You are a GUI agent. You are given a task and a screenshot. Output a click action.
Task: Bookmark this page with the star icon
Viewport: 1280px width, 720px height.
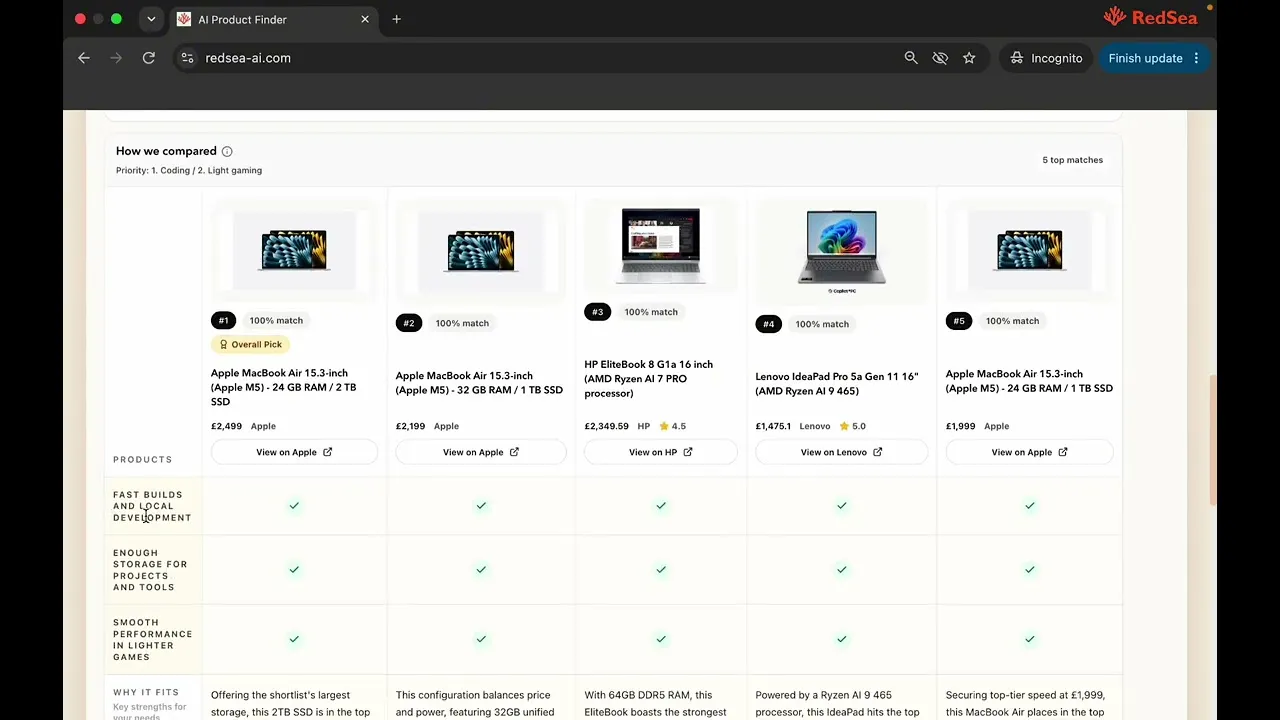(969, 58)
